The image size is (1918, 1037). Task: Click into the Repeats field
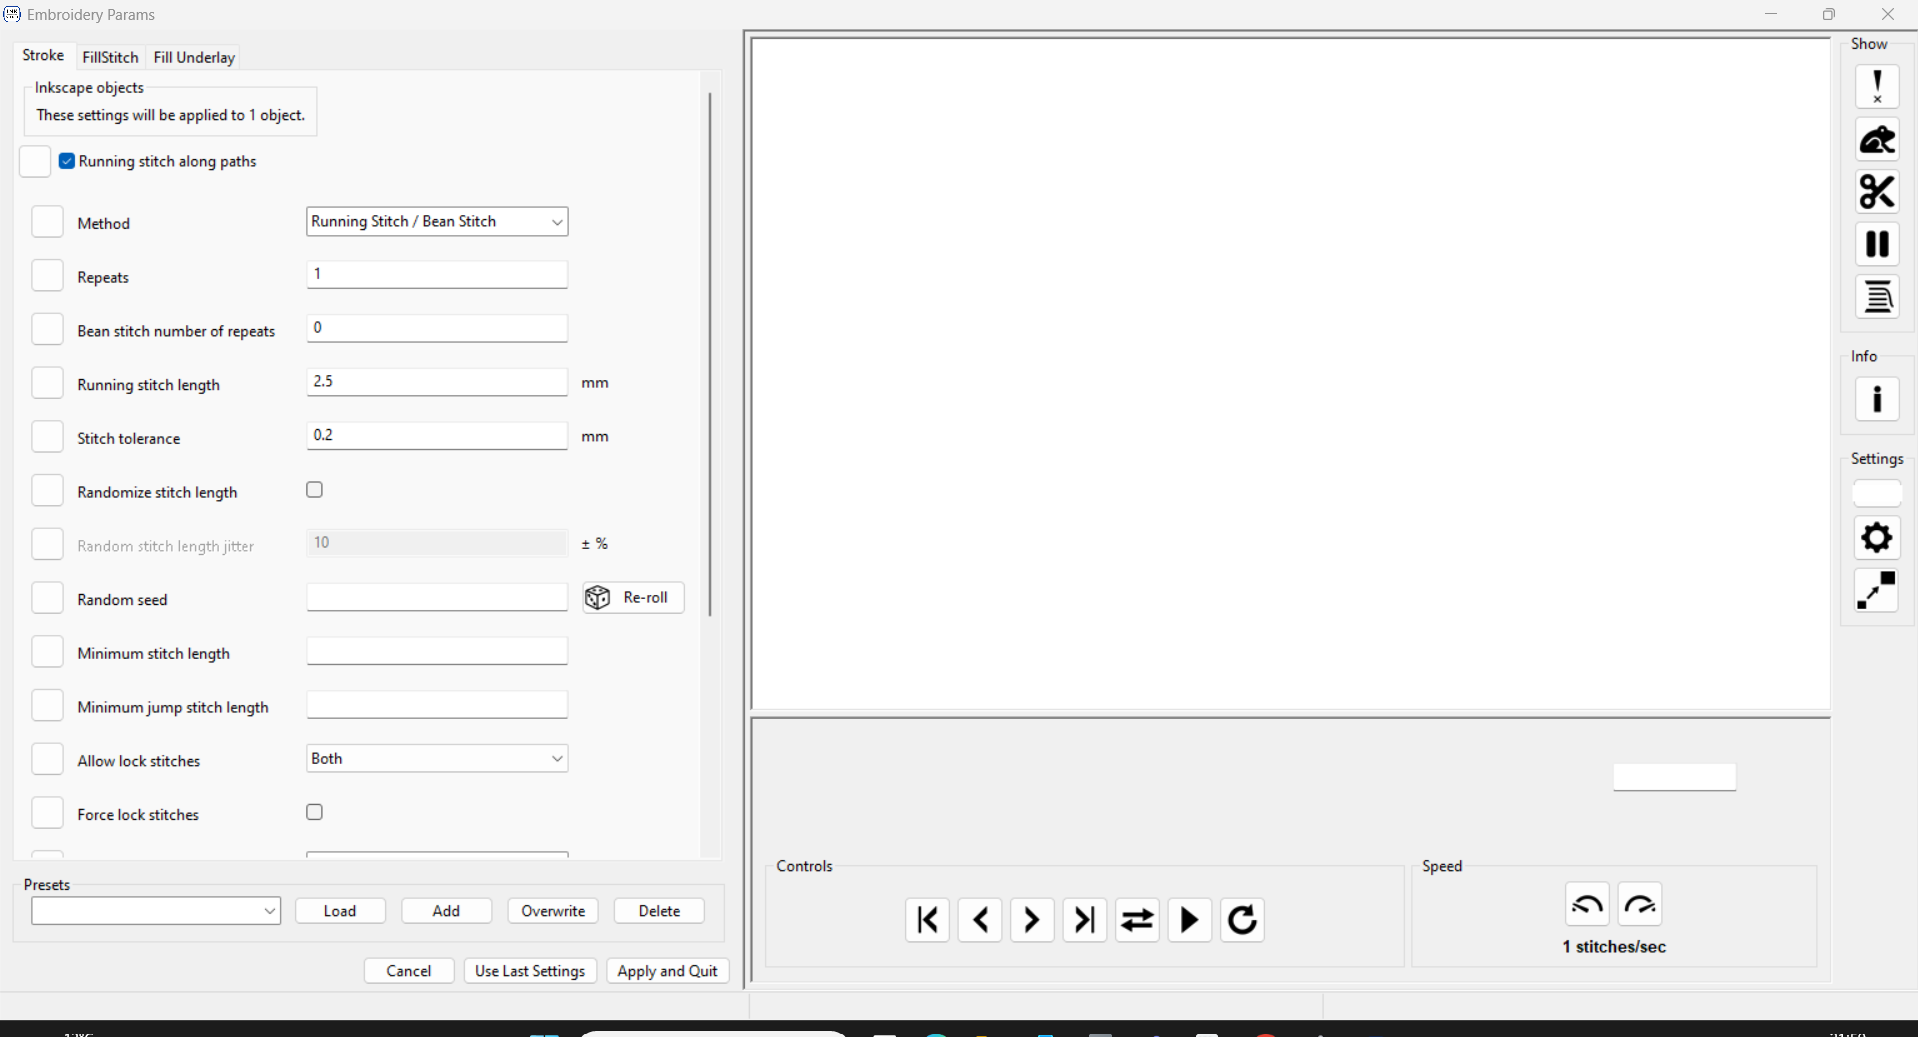click(437, 274)
